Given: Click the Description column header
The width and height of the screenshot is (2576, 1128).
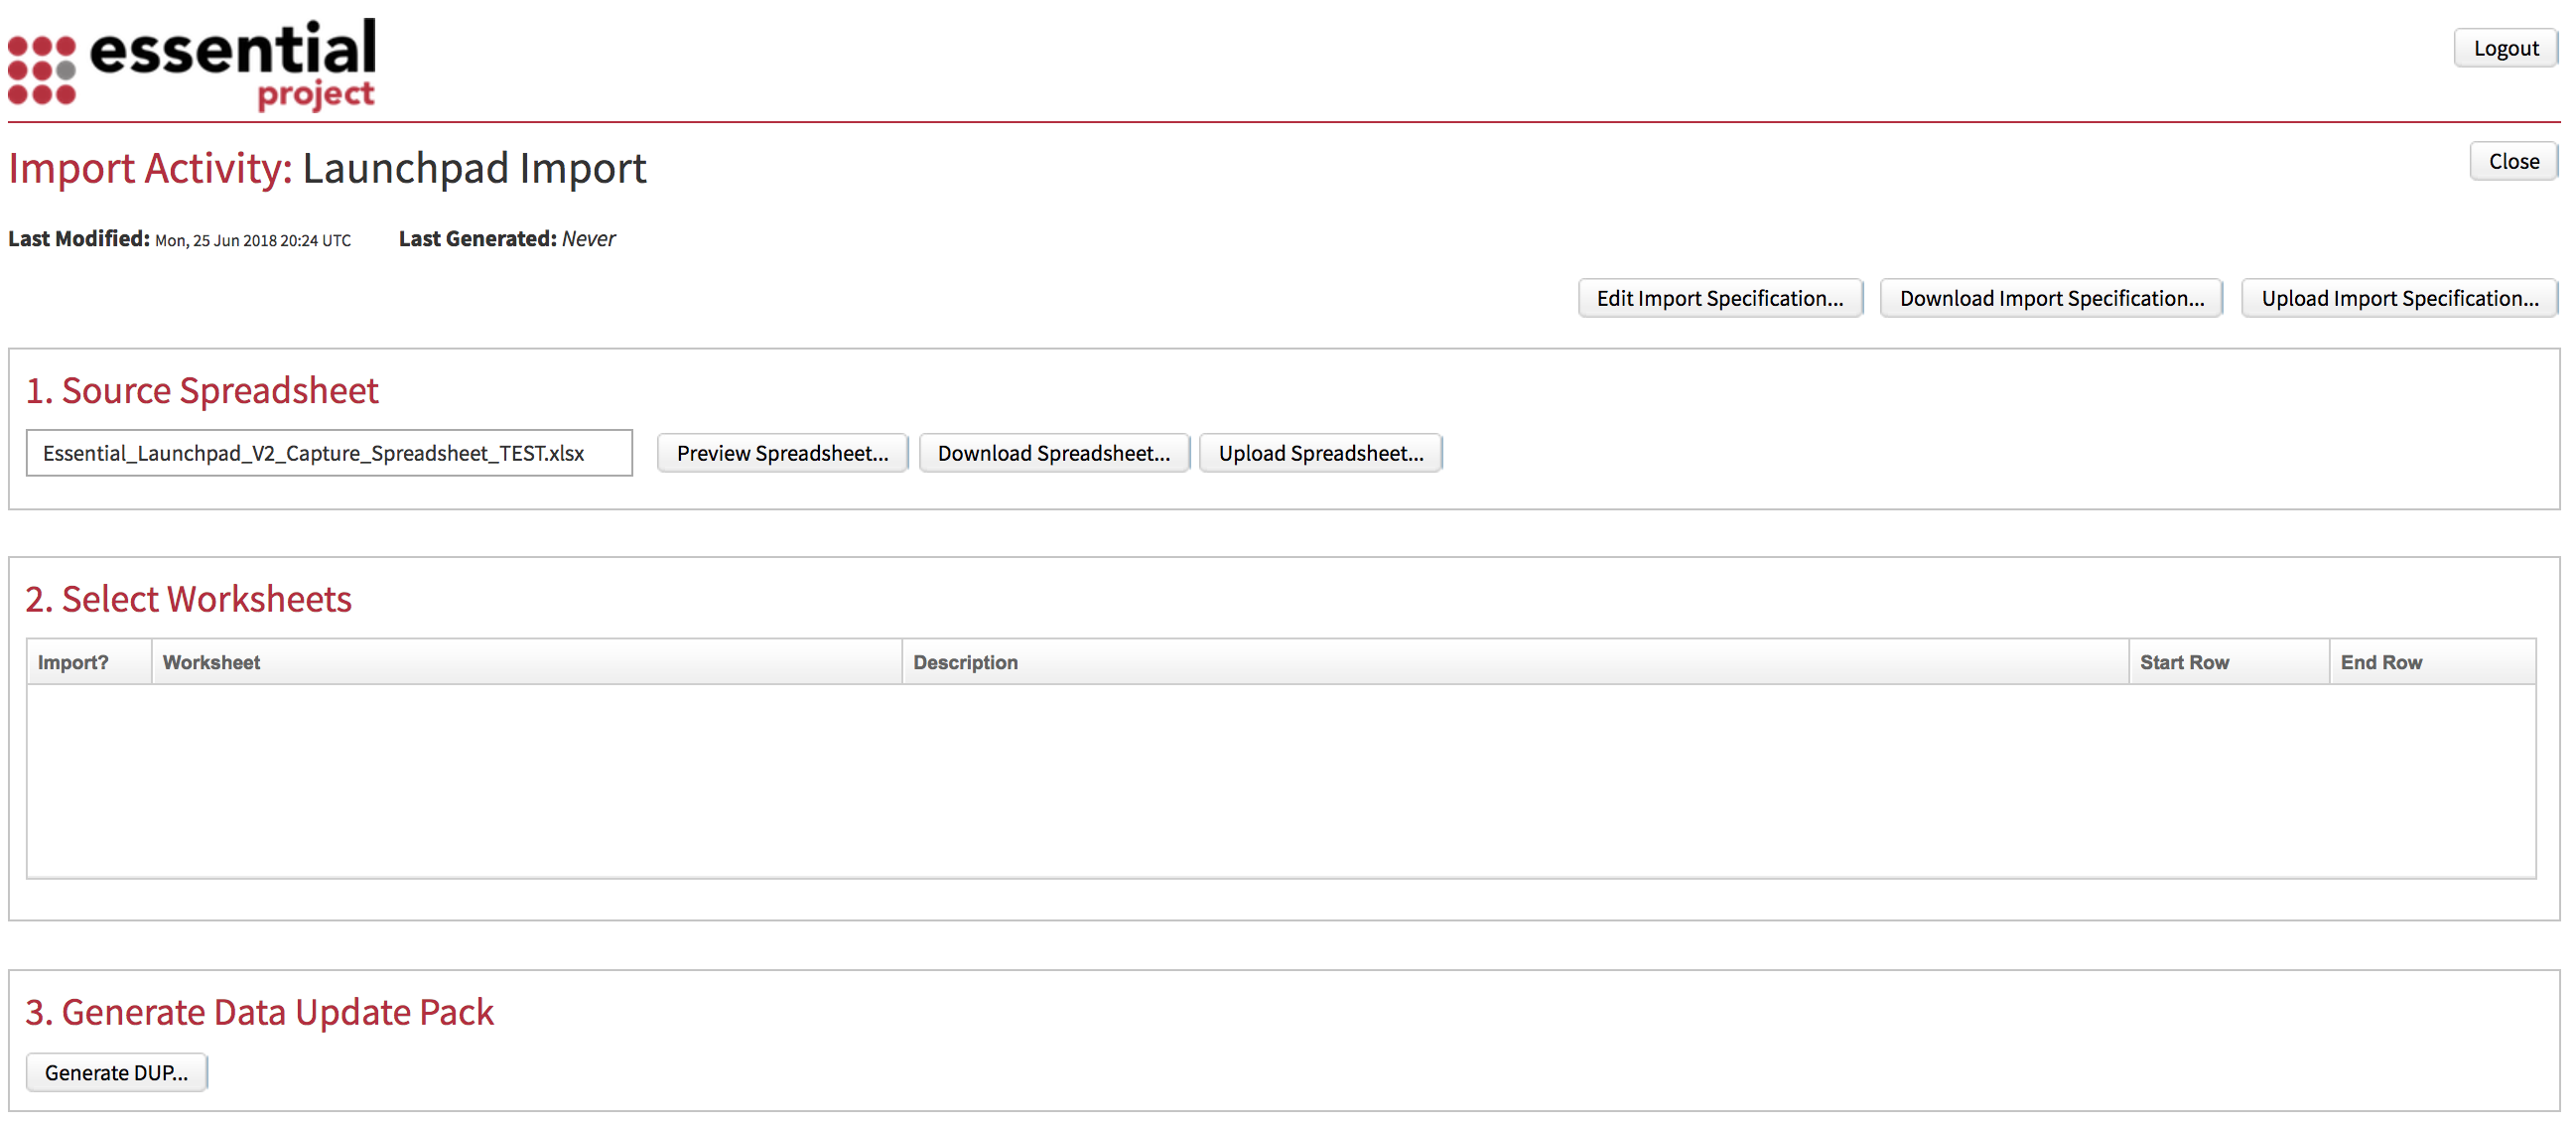Looking at the screenshot, I should click(1515, 662).
